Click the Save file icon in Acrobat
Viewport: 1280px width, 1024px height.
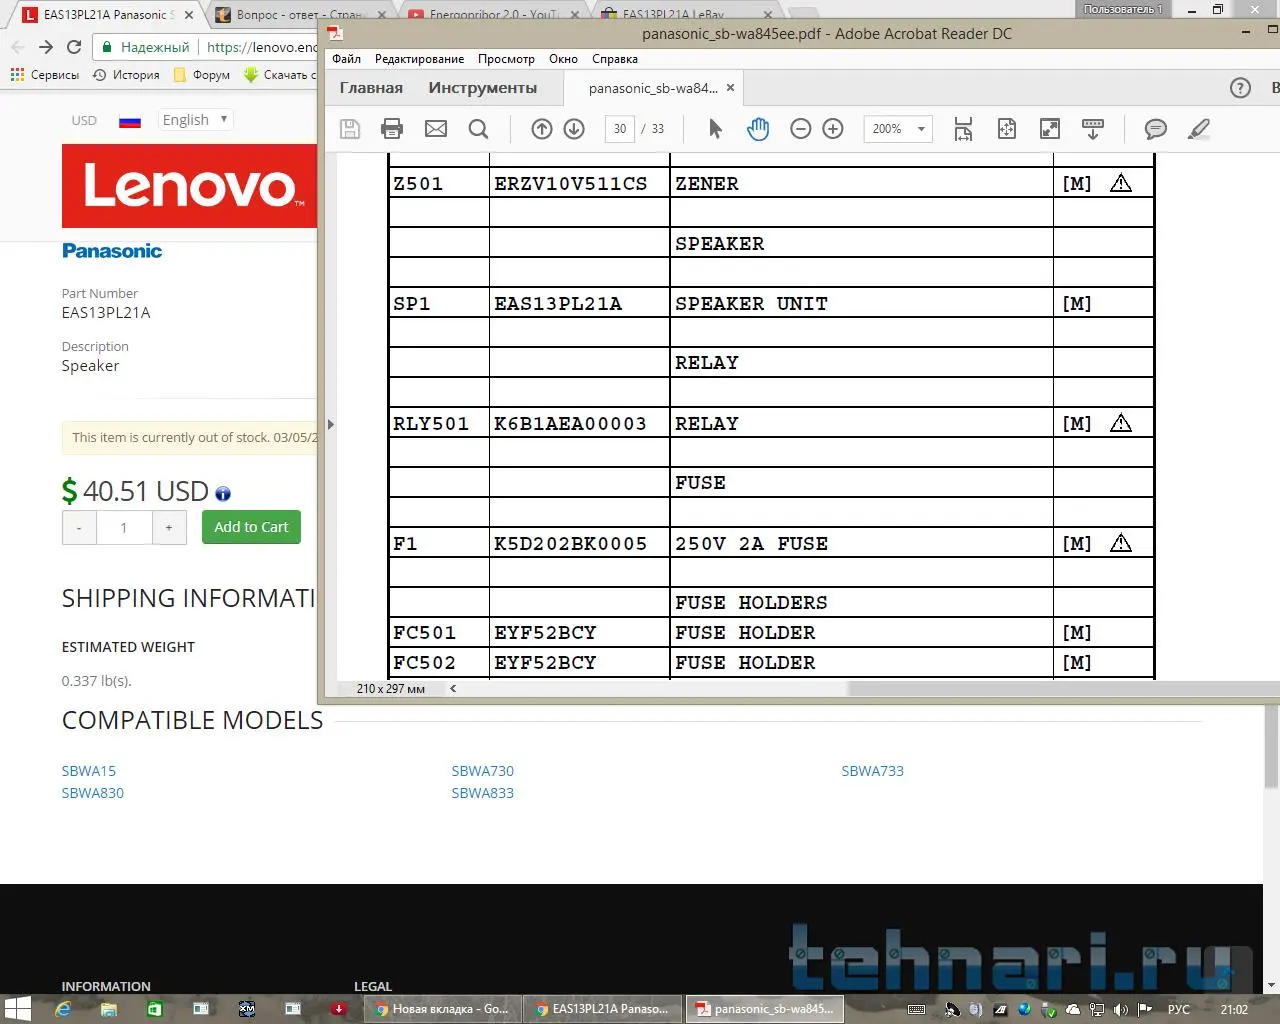350,129
